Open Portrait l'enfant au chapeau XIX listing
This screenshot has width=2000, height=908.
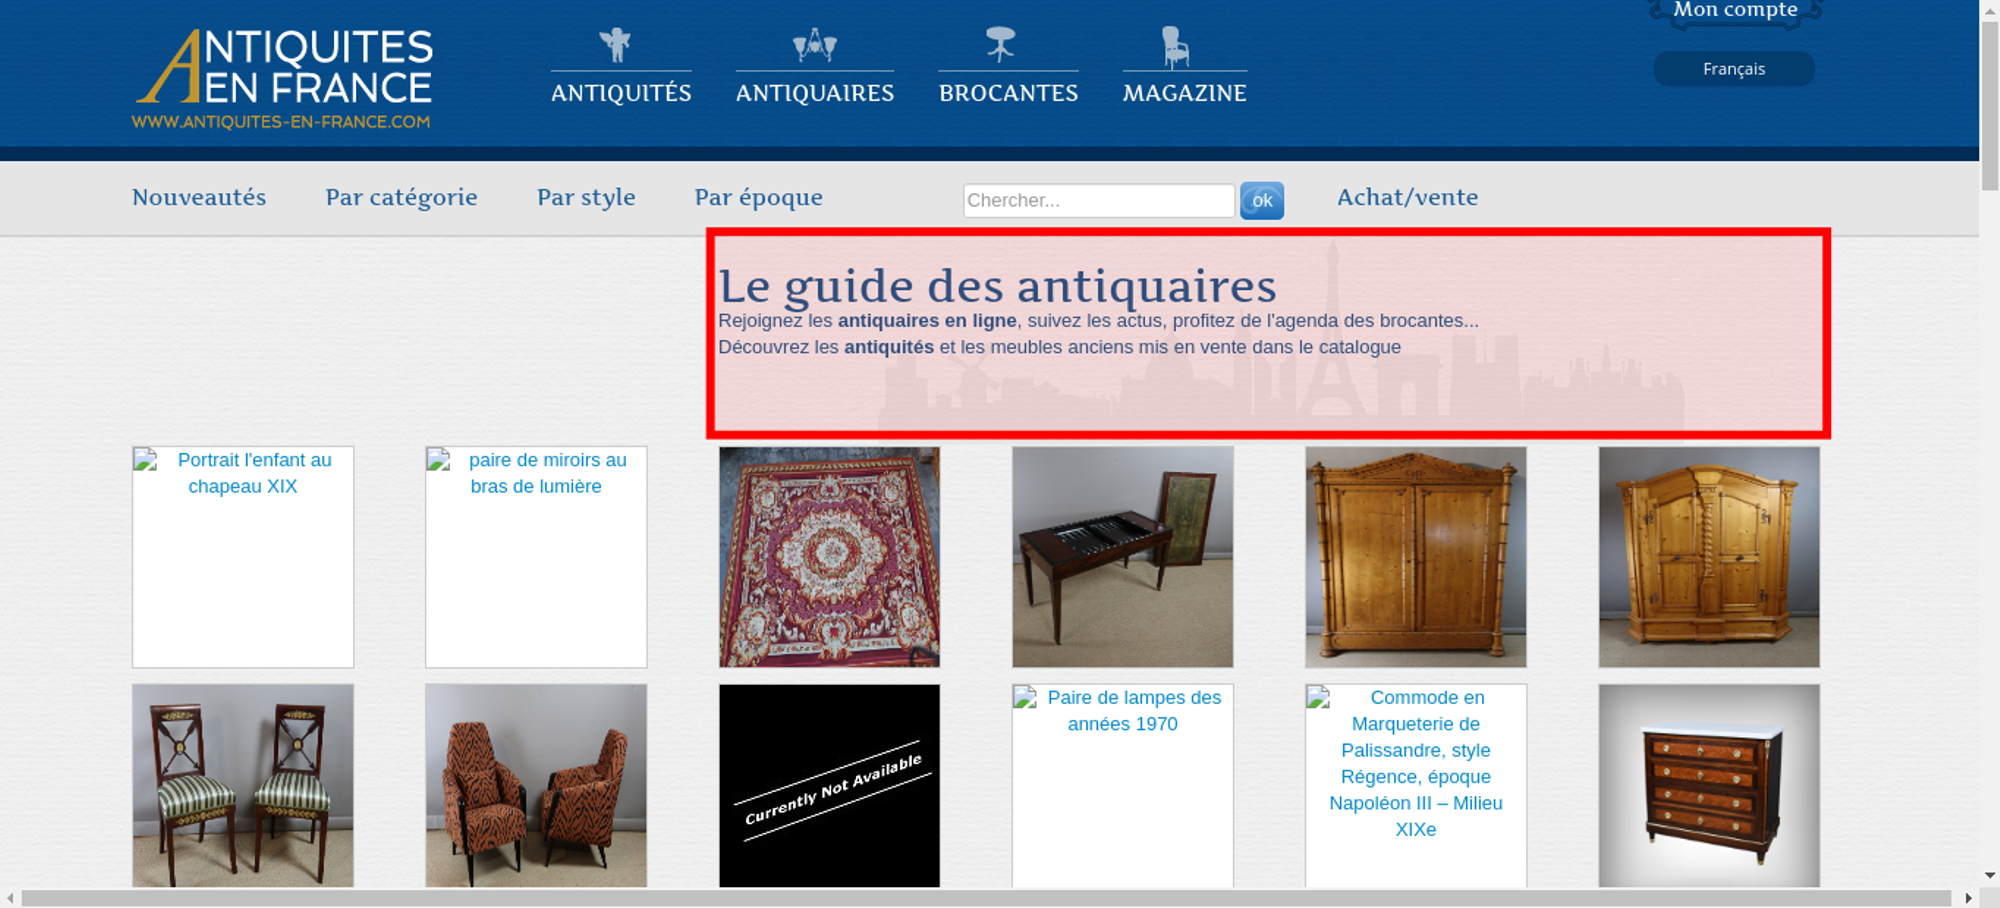[243, 557]
